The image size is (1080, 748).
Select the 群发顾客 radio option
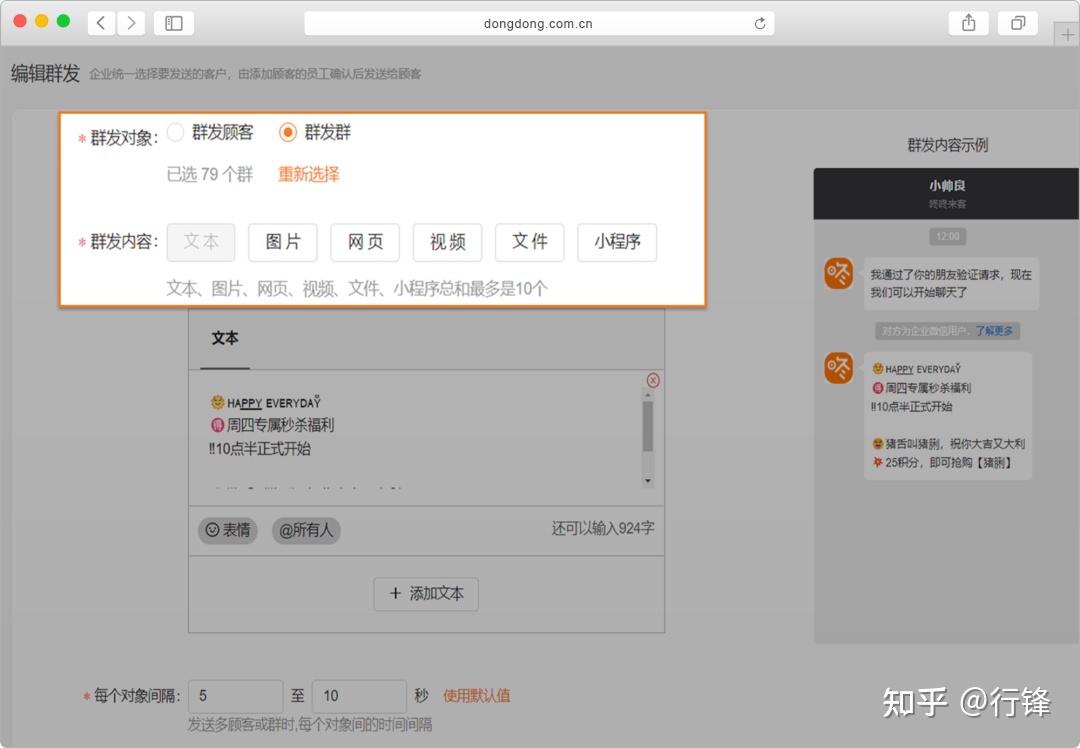(x=176, y=132)
